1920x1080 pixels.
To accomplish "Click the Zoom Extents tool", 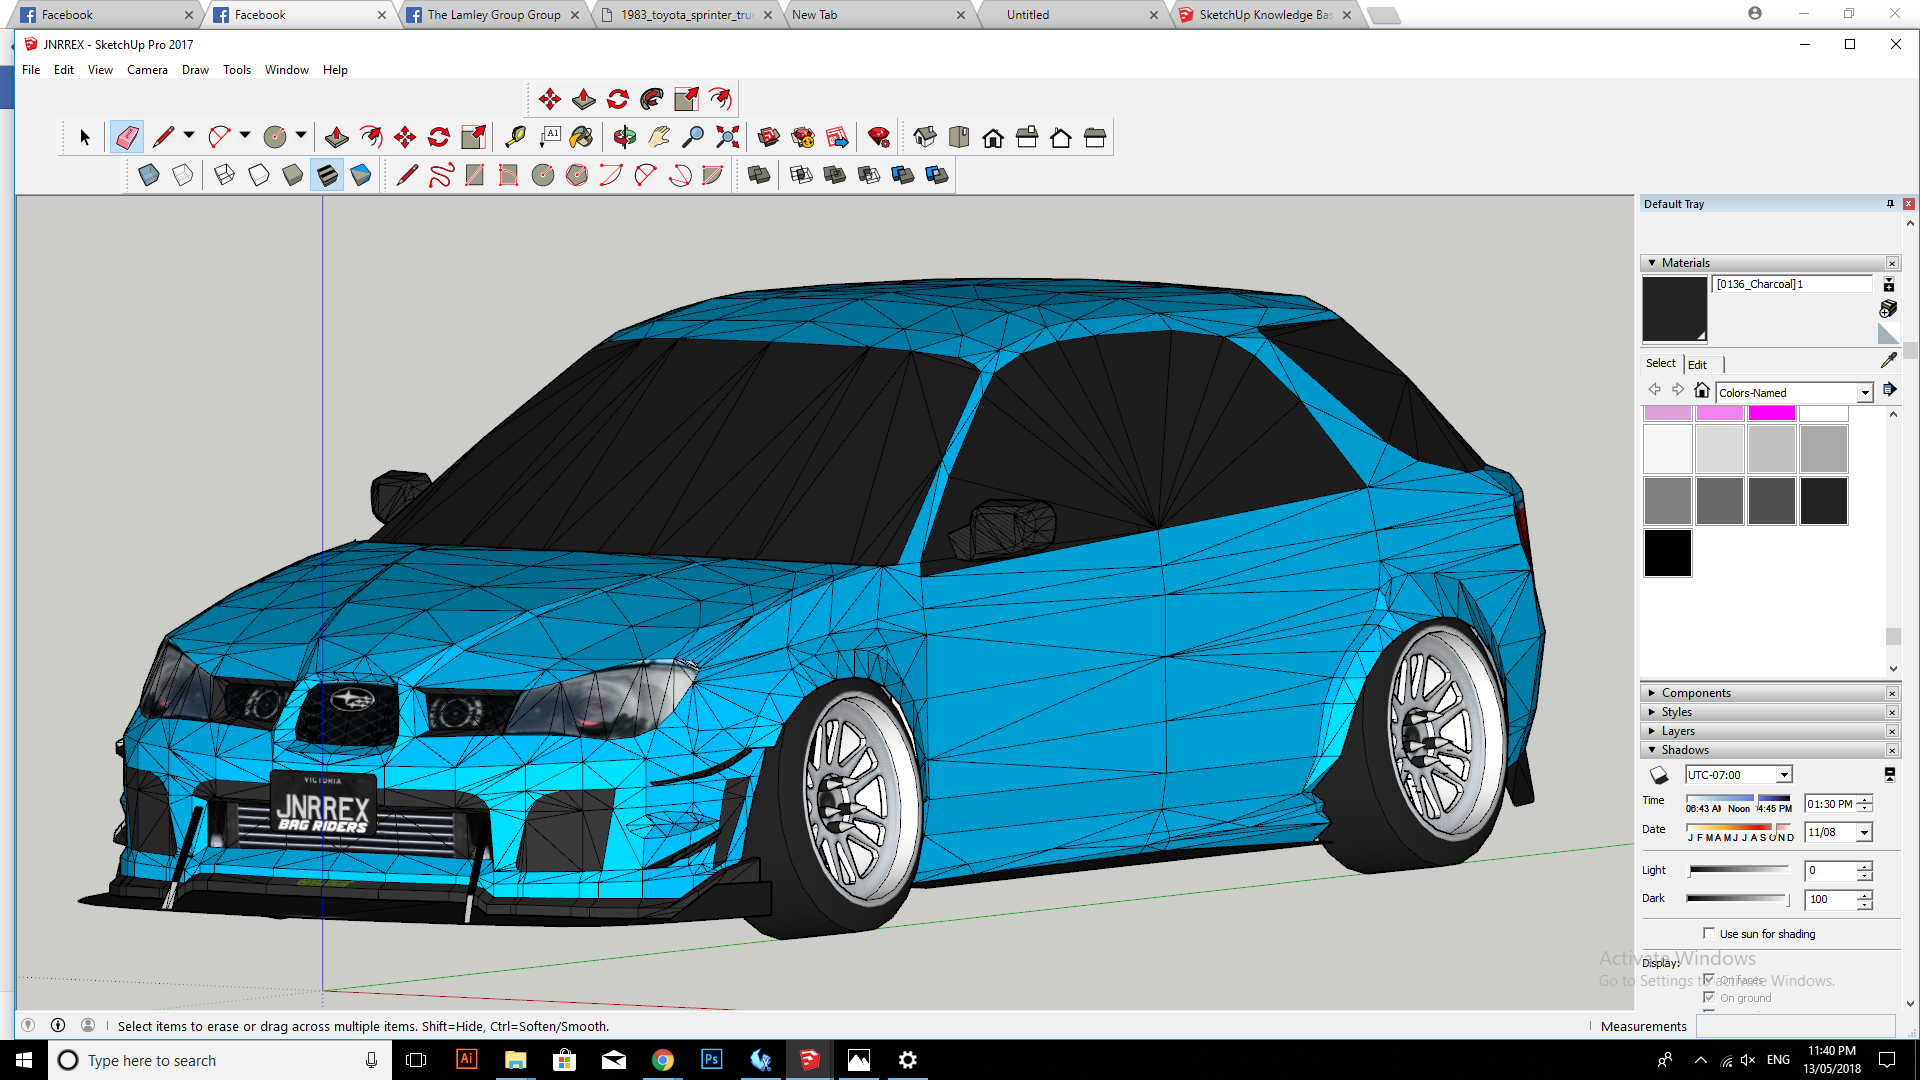I will 727,137.
